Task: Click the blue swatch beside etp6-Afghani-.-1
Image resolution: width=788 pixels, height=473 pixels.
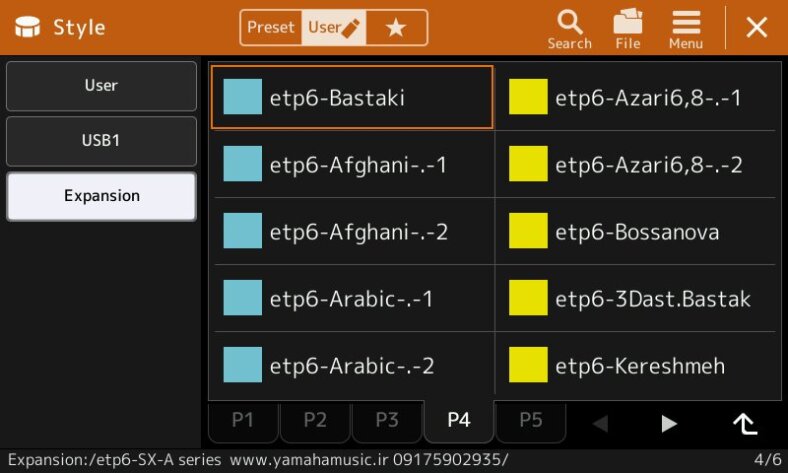Action: tap(242, 165)
